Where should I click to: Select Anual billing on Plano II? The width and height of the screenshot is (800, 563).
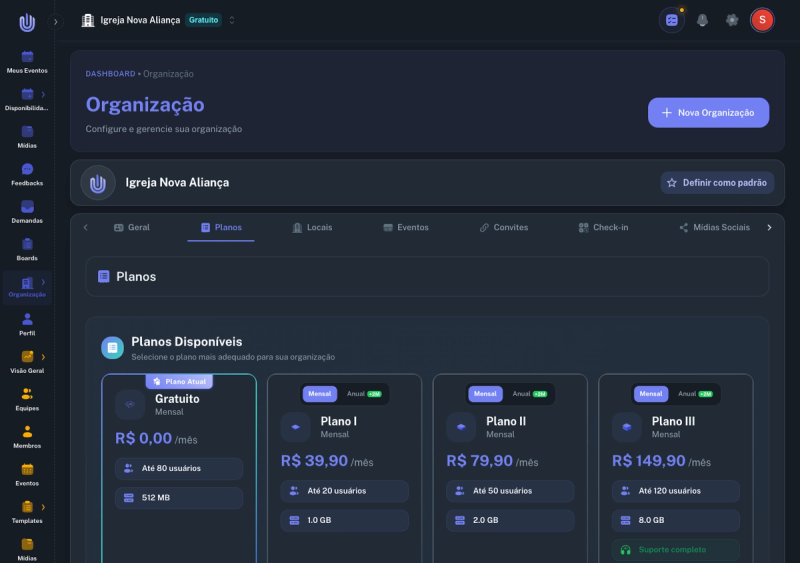[530, 394]
